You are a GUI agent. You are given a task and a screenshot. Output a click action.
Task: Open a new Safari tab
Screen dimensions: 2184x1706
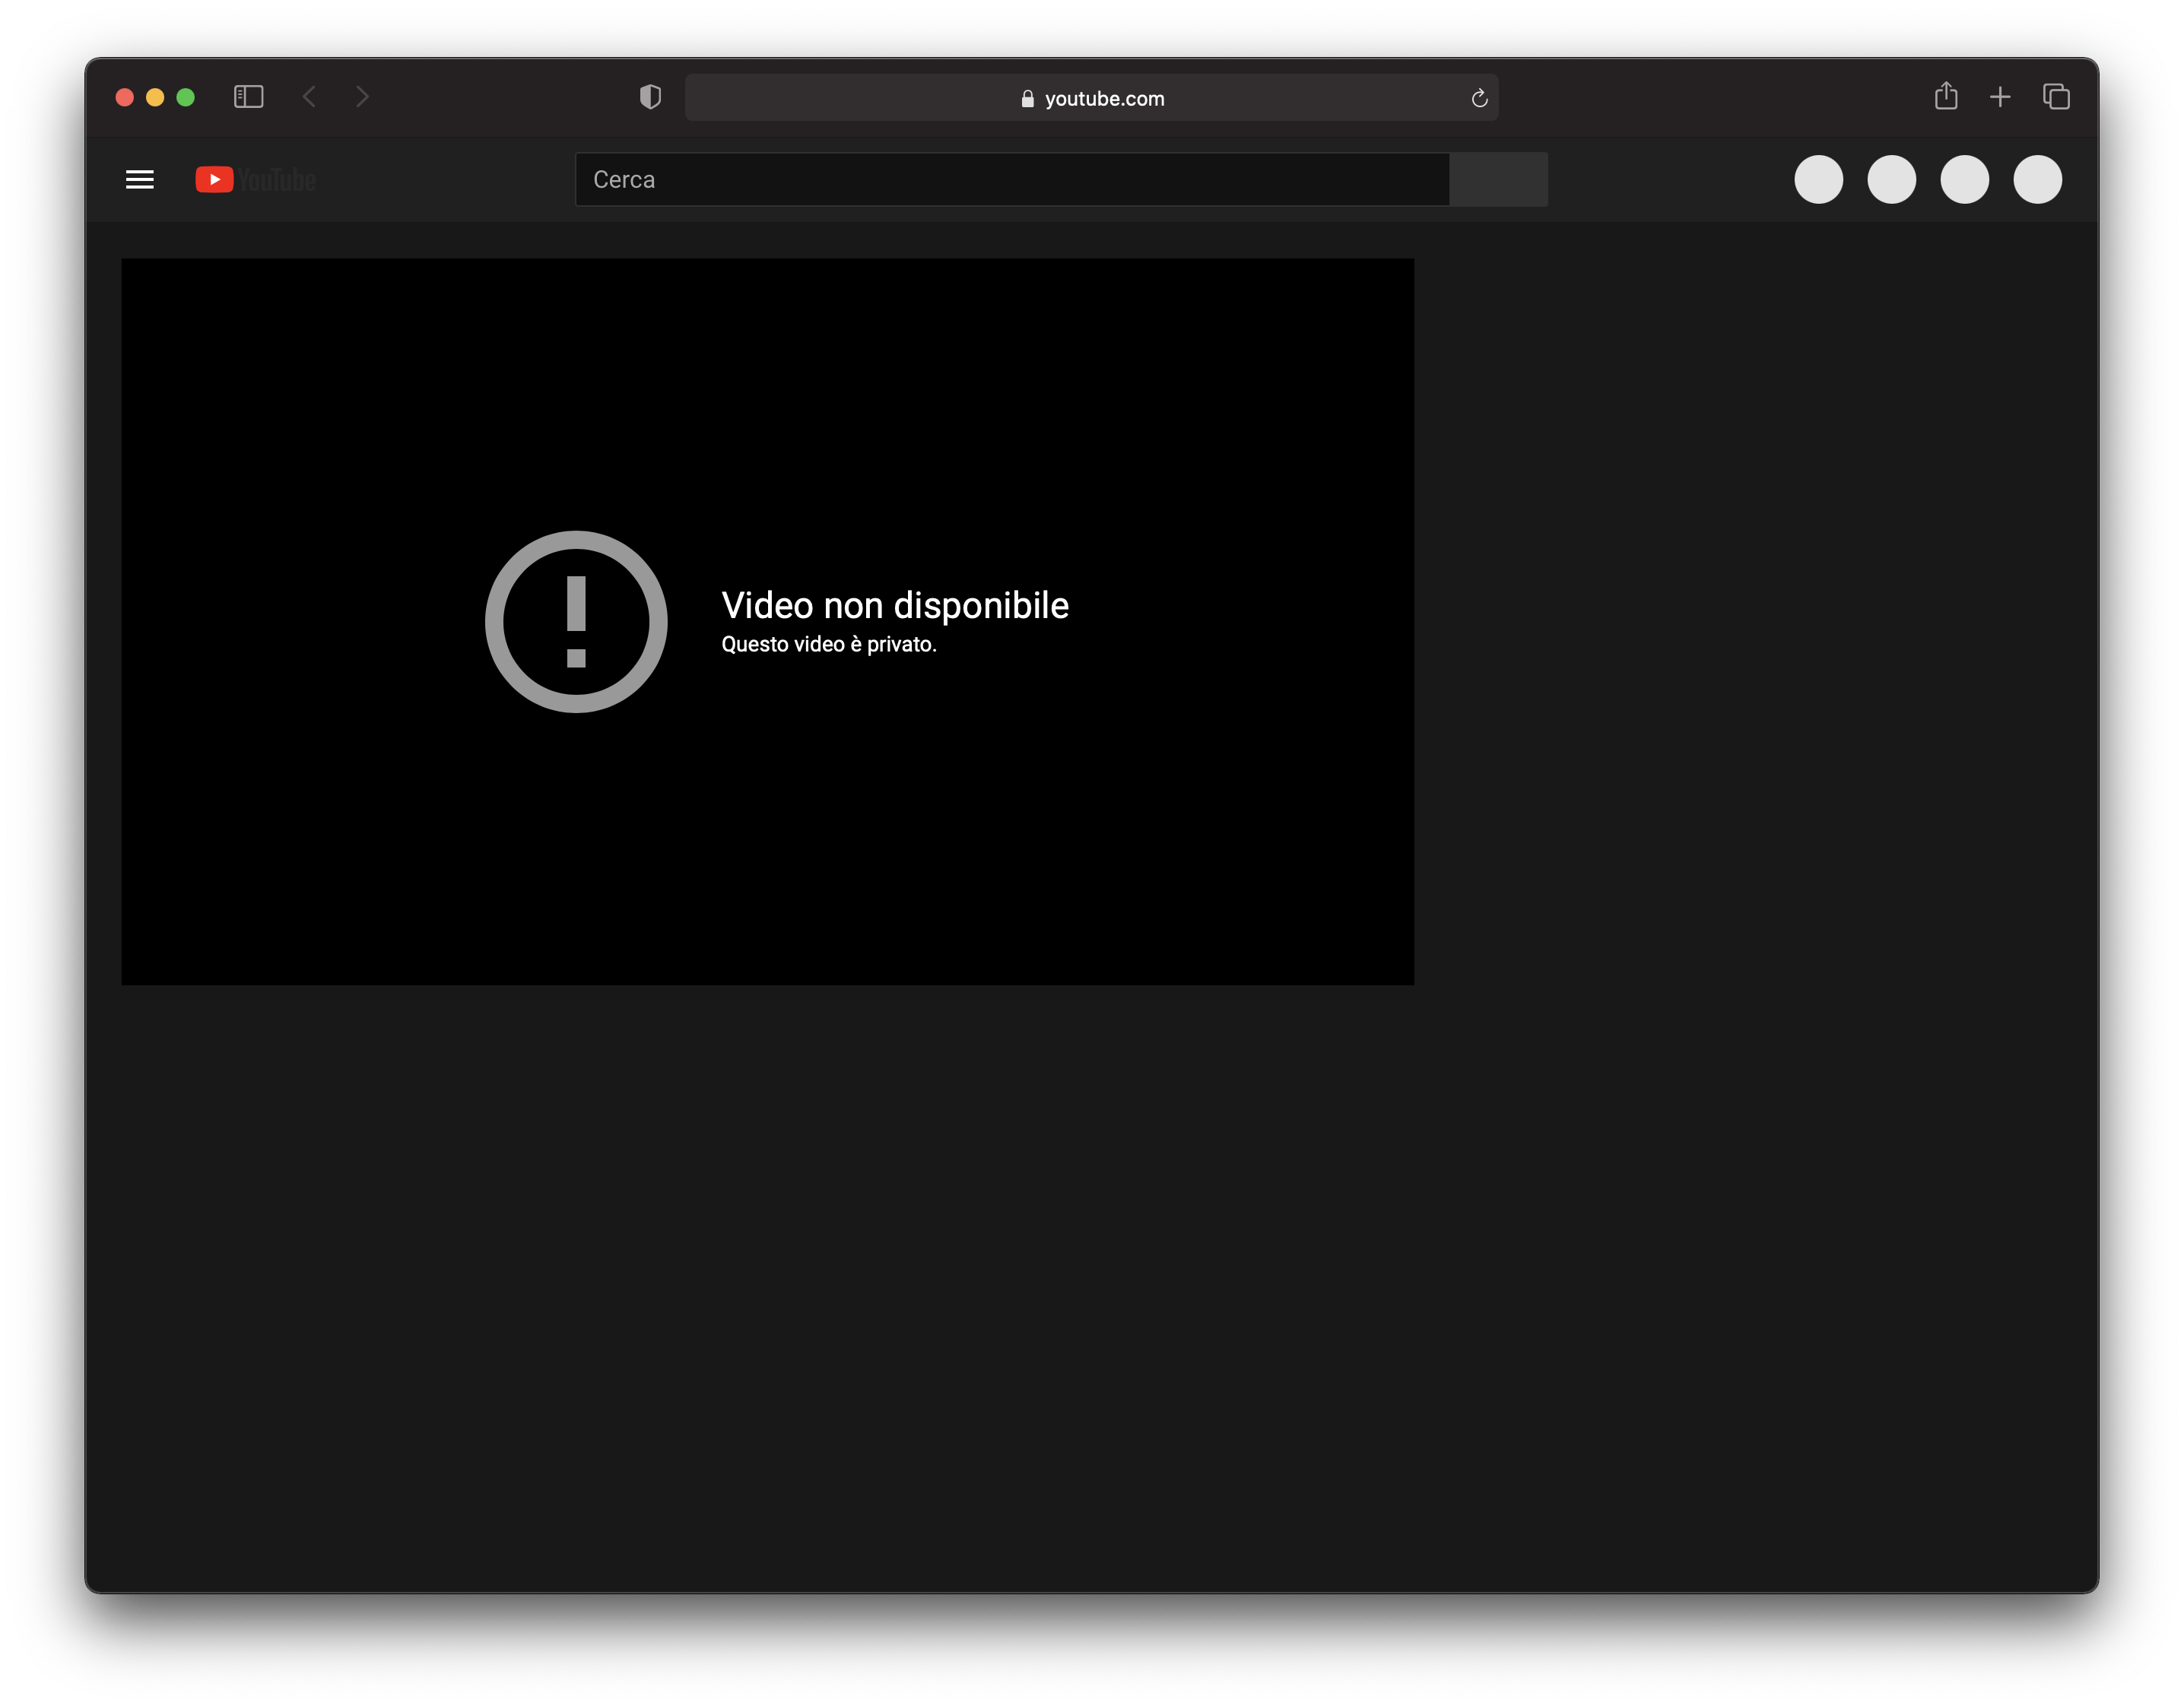2000,97
